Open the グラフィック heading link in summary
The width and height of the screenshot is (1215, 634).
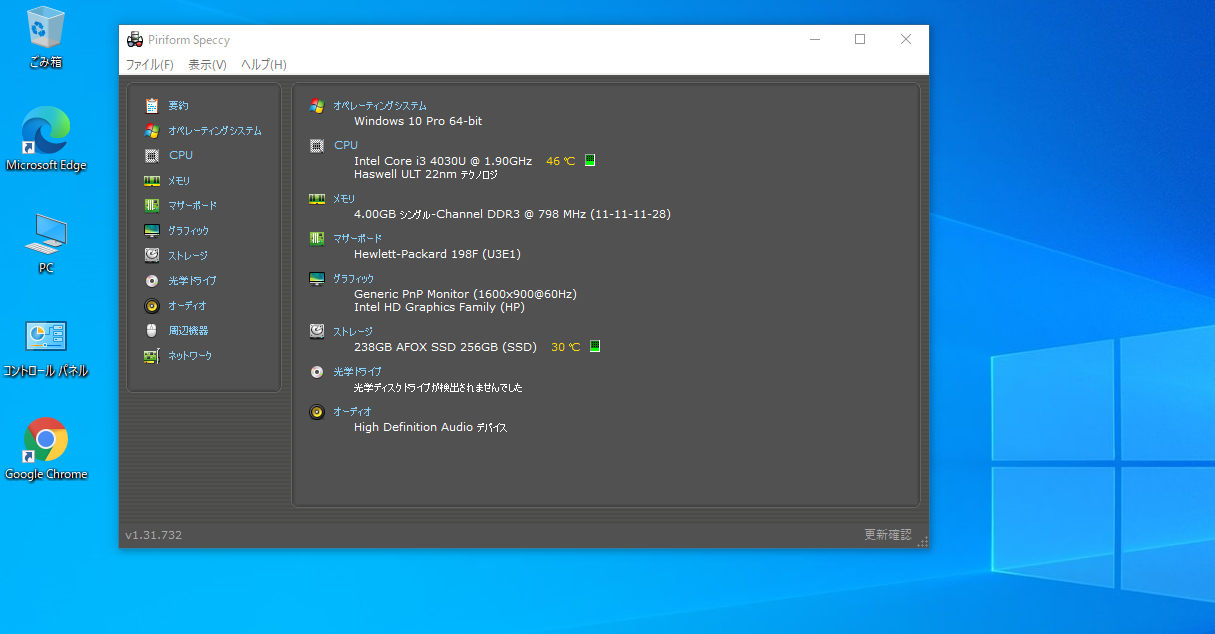(x=354, y=278)
